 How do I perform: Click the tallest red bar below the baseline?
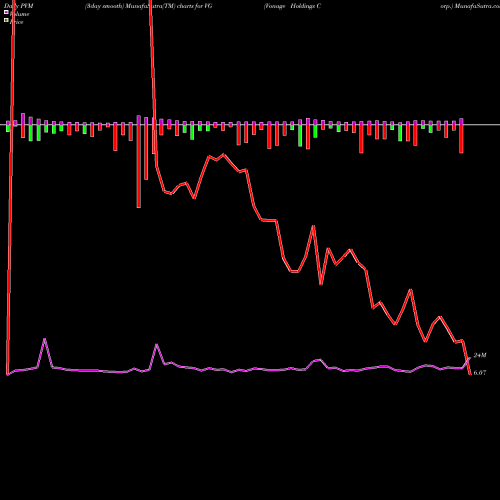(139, 166)
